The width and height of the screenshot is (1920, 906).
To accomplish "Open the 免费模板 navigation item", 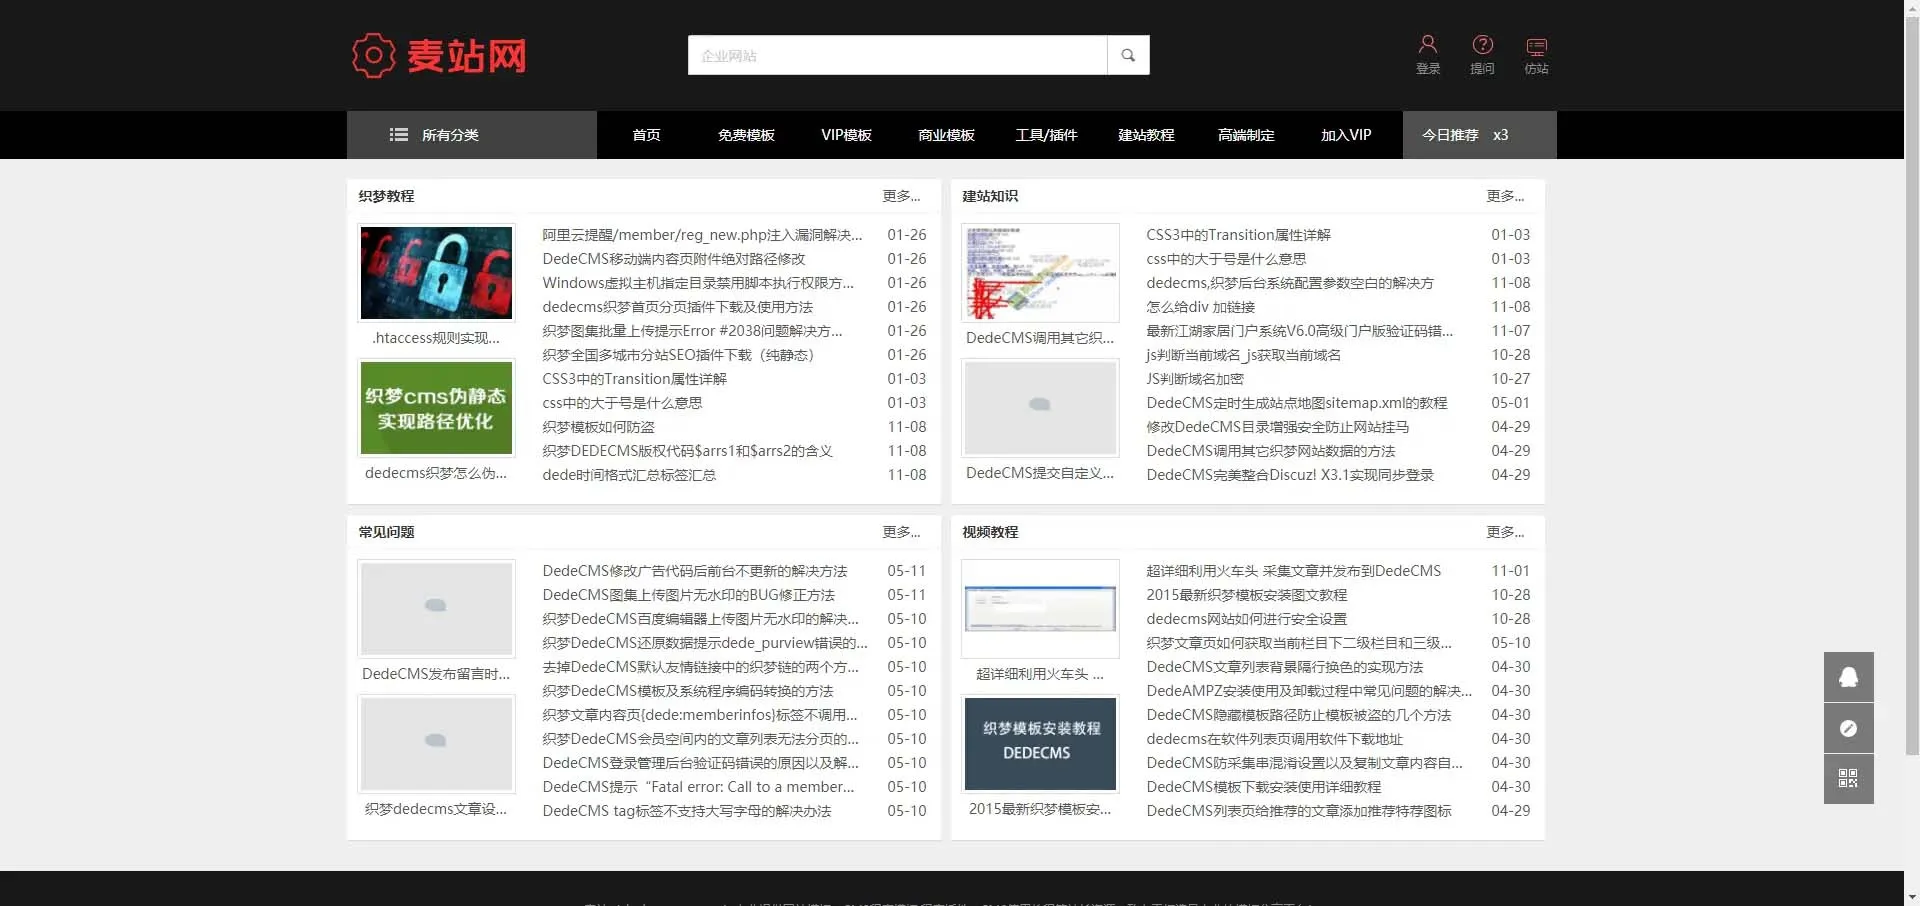I will click(x=745, y=134).
